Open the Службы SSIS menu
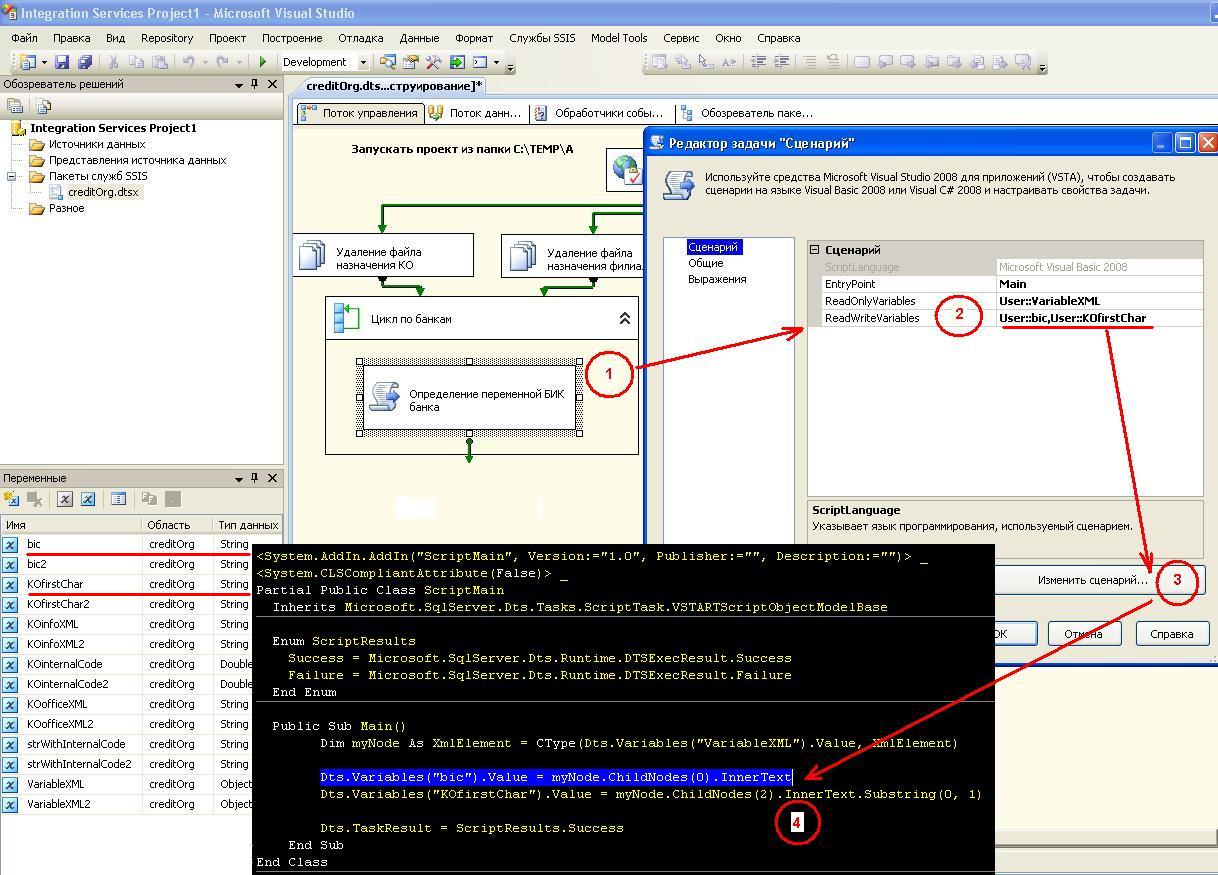The image size is (1218, 875). (x=542, y=38)
